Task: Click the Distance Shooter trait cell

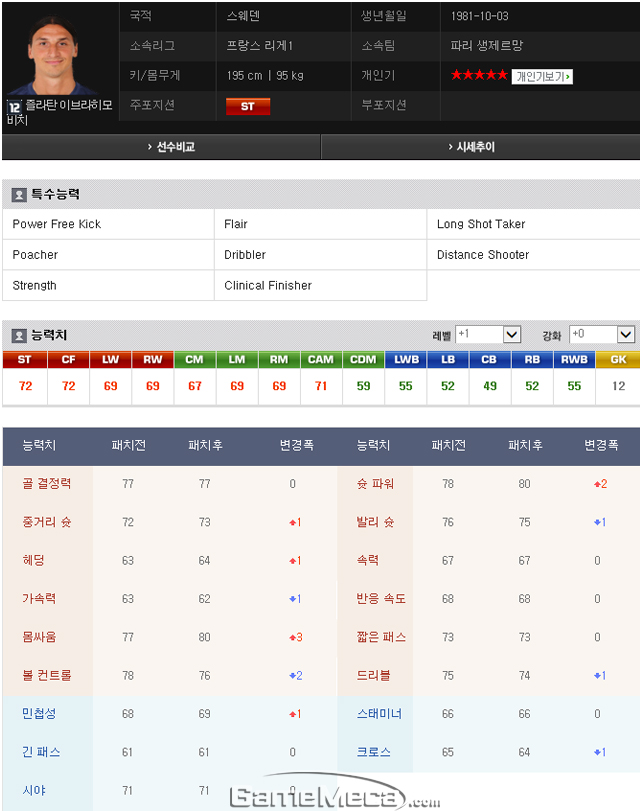Action: (x=533, y=254)
